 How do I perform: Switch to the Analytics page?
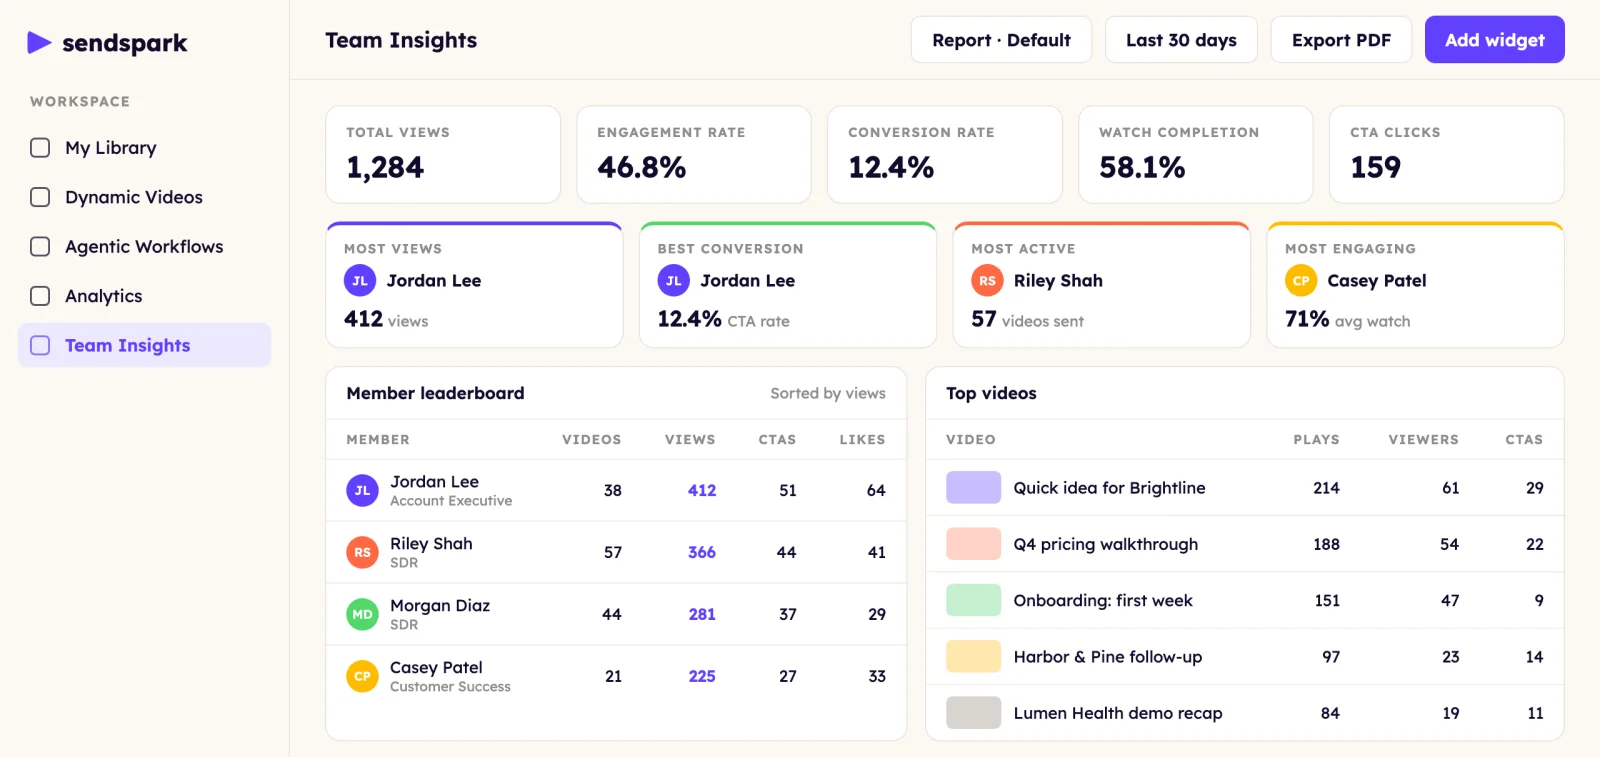[x=144, y=296]
